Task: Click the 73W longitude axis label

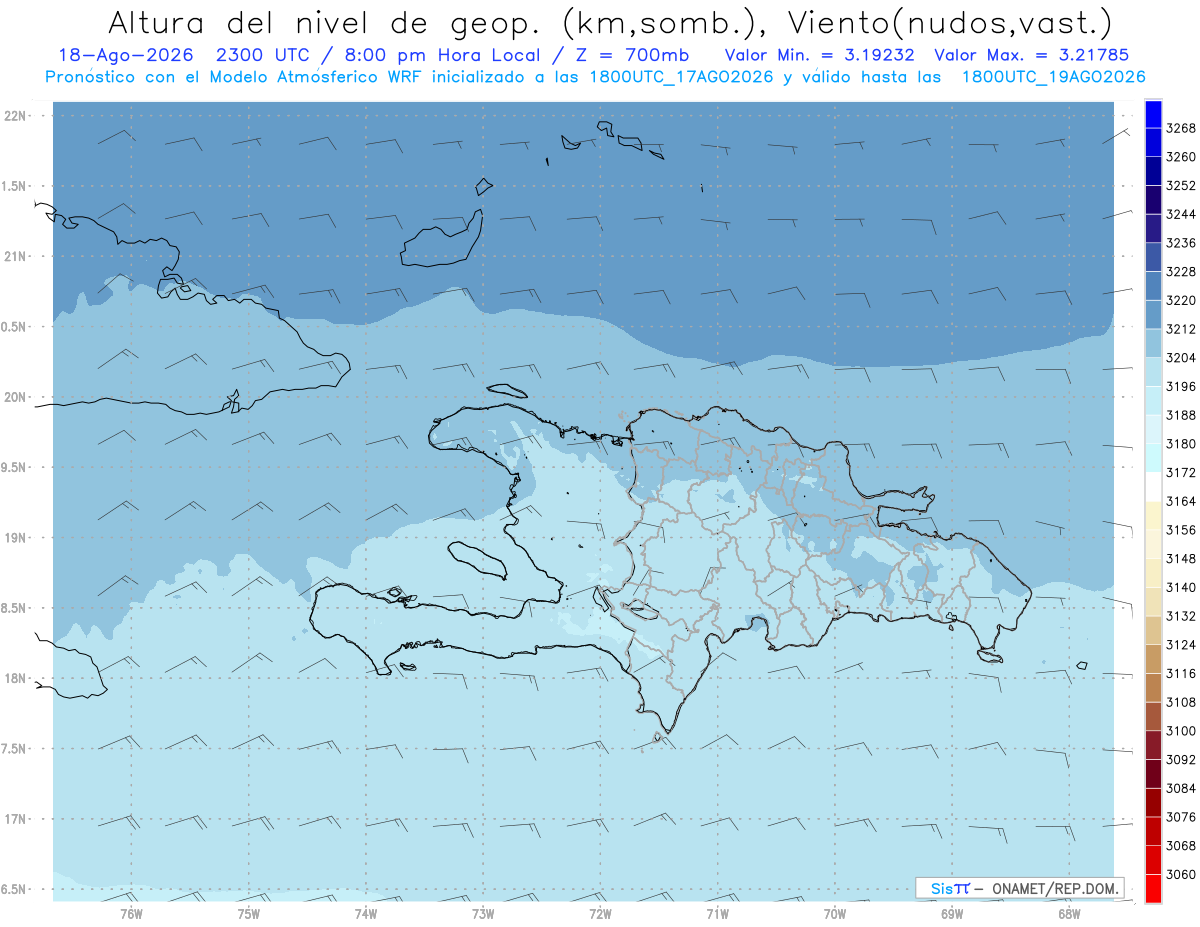Action: 483,915
